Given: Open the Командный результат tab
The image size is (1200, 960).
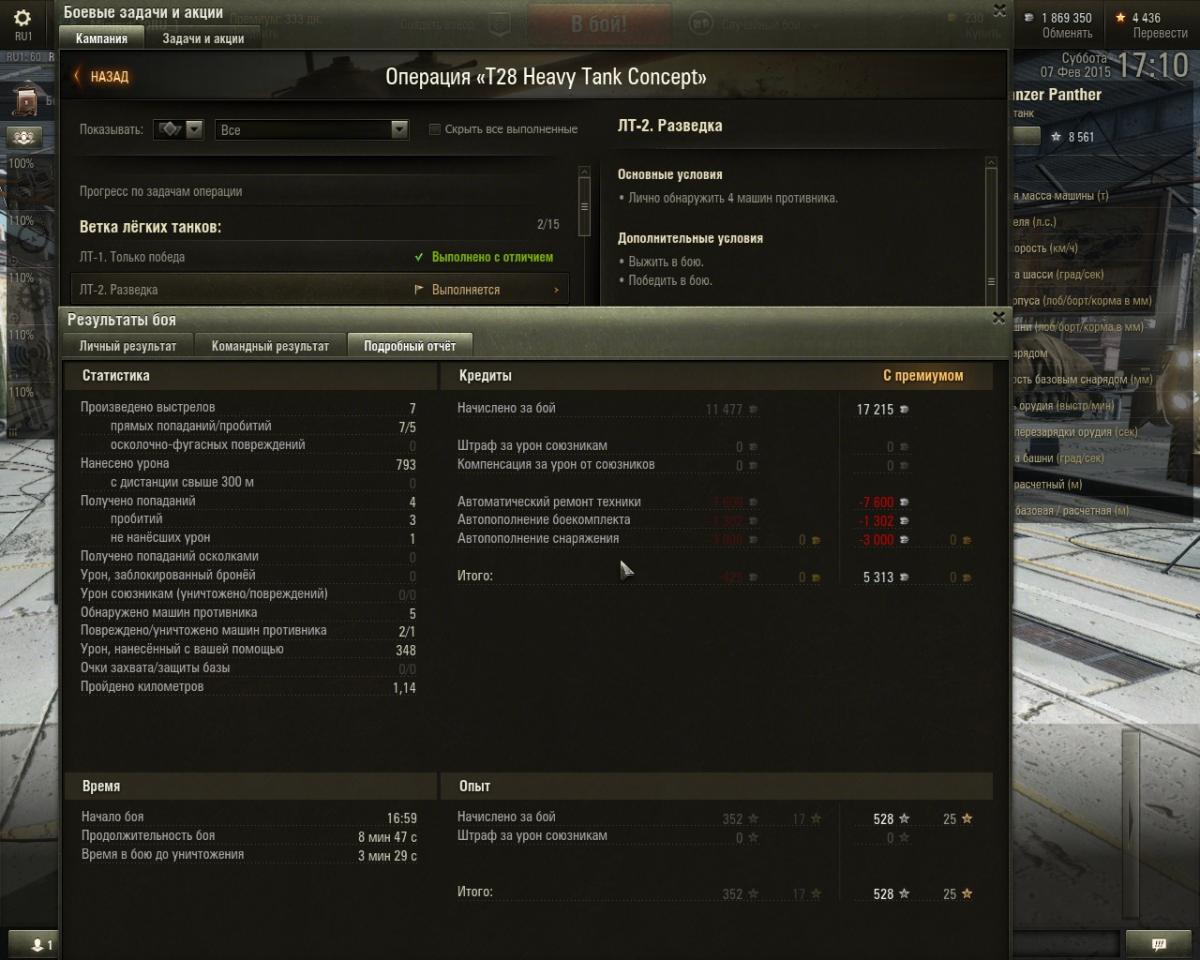Looking at the screenshot, I should (x=270, y=346).
